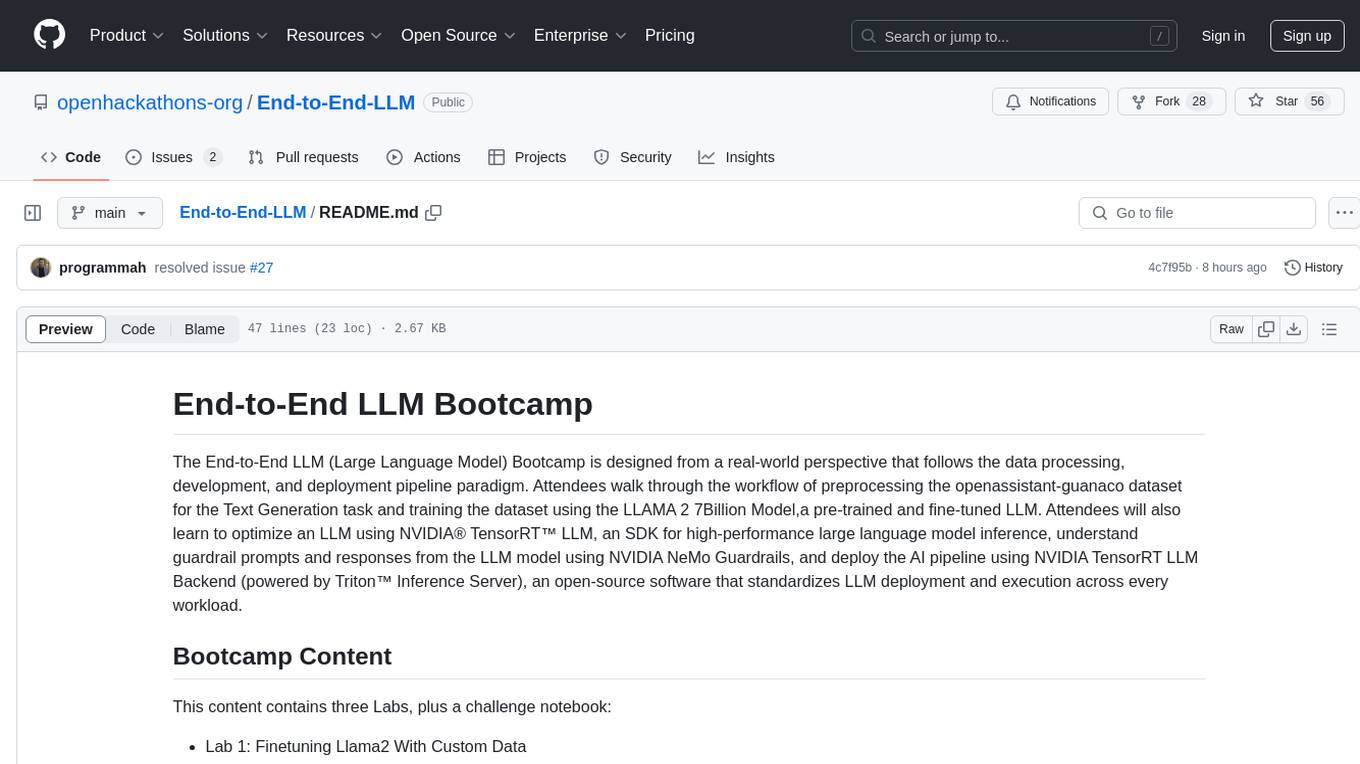Select the Blame view
Viewport: 1360px width, 764px height.
coord(205,329)
